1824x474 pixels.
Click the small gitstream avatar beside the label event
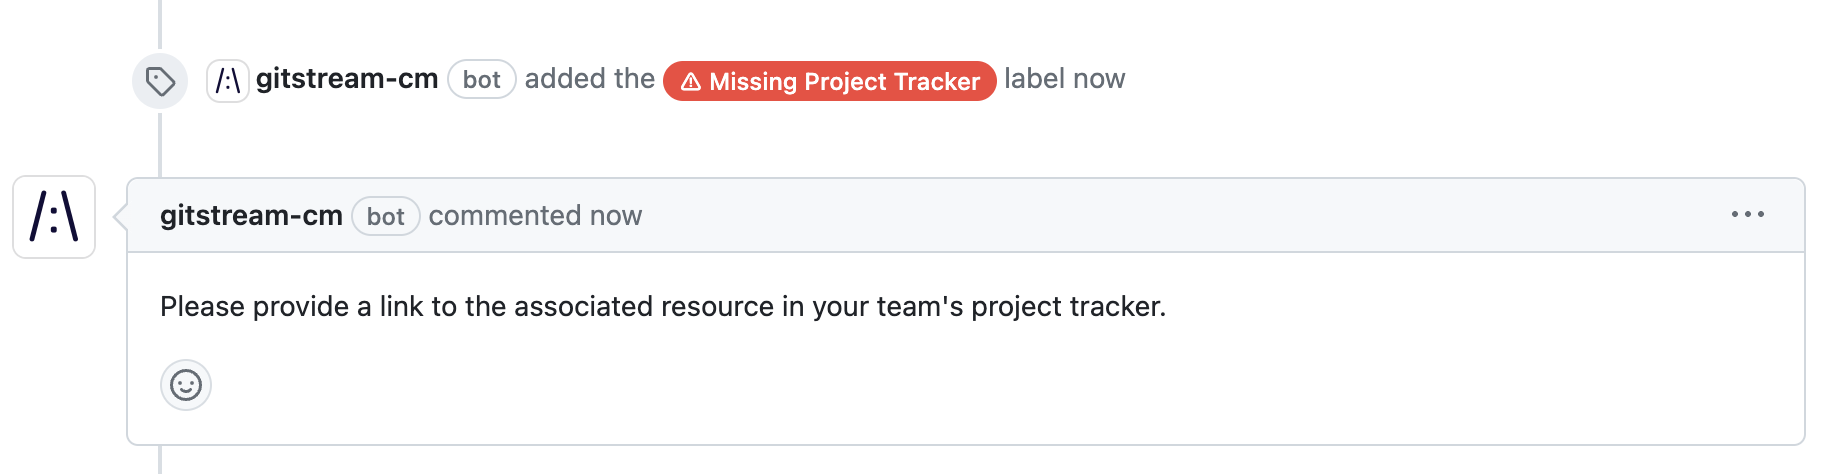click(x=228, y=80)
